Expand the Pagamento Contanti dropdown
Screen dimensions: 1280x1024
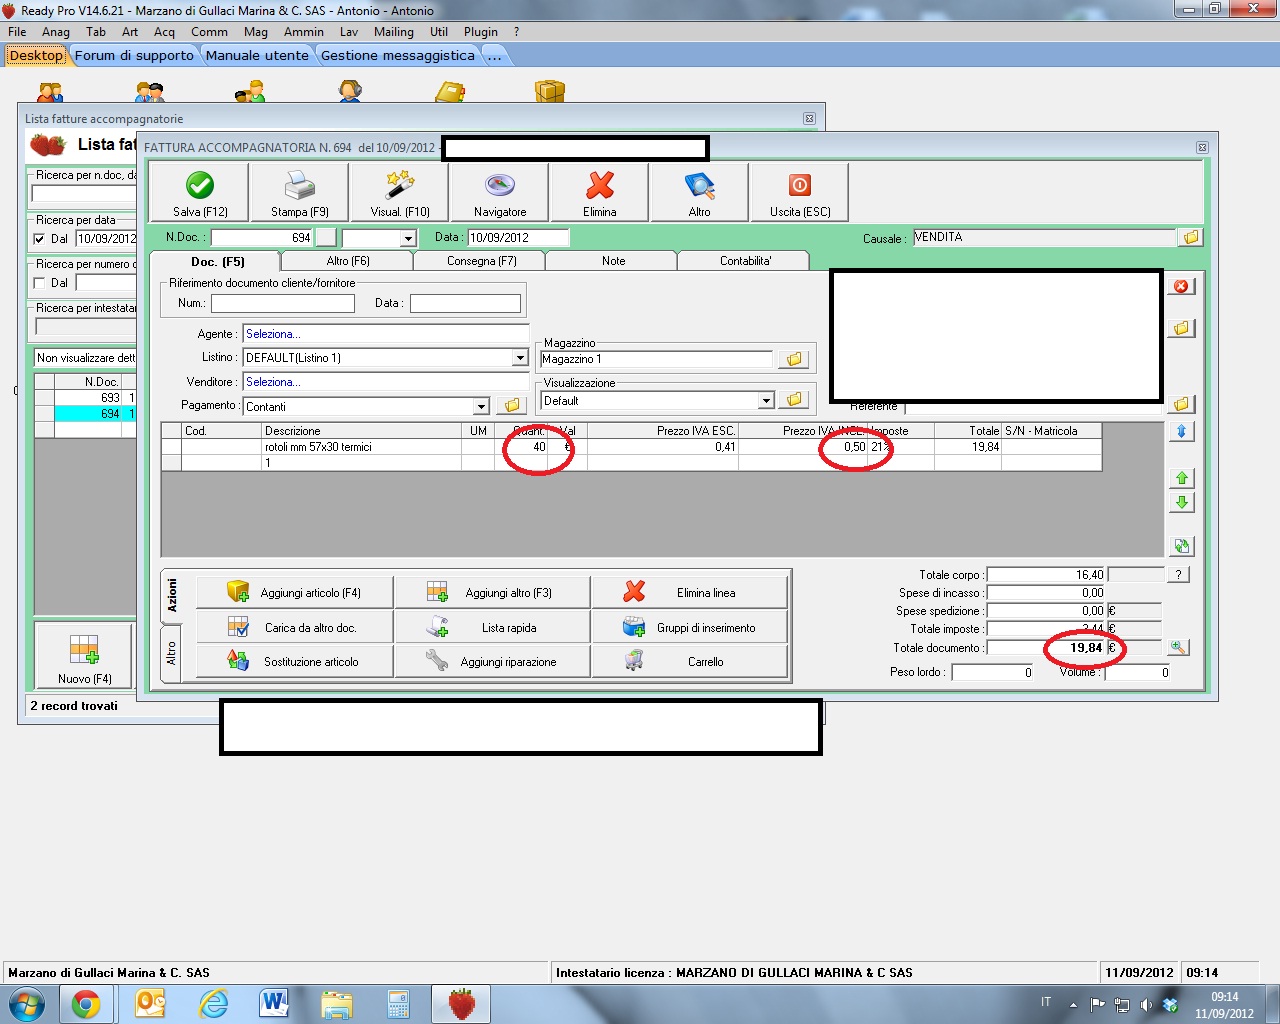tap(481, 406)
